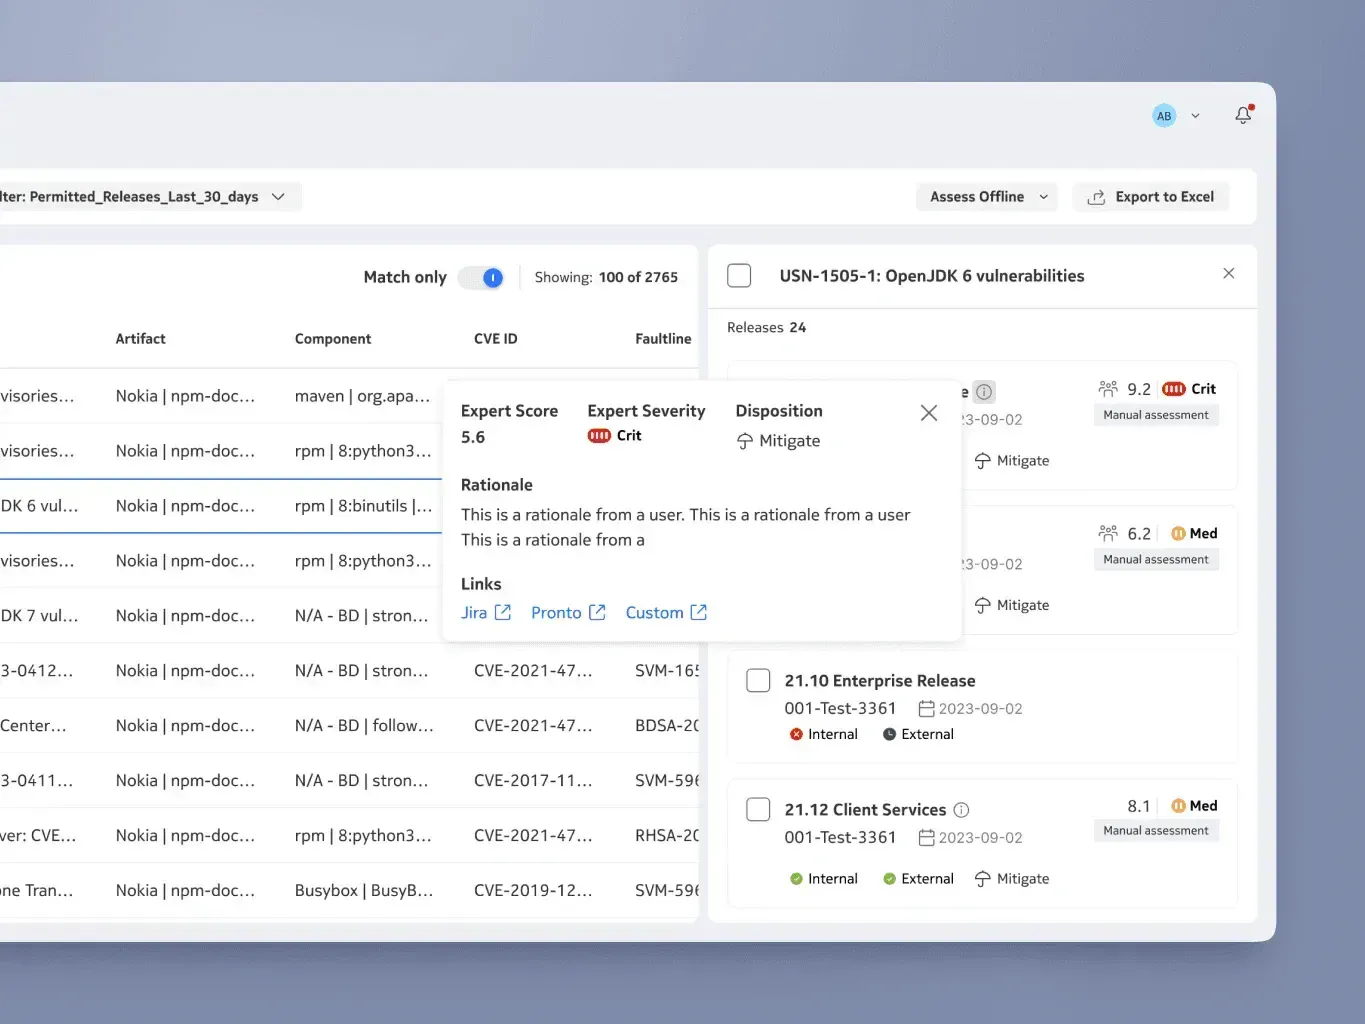Click the 21.10 Enterprise Release title
Image resolution: width=1365 pixels, height=1024 pixels.
880,681
